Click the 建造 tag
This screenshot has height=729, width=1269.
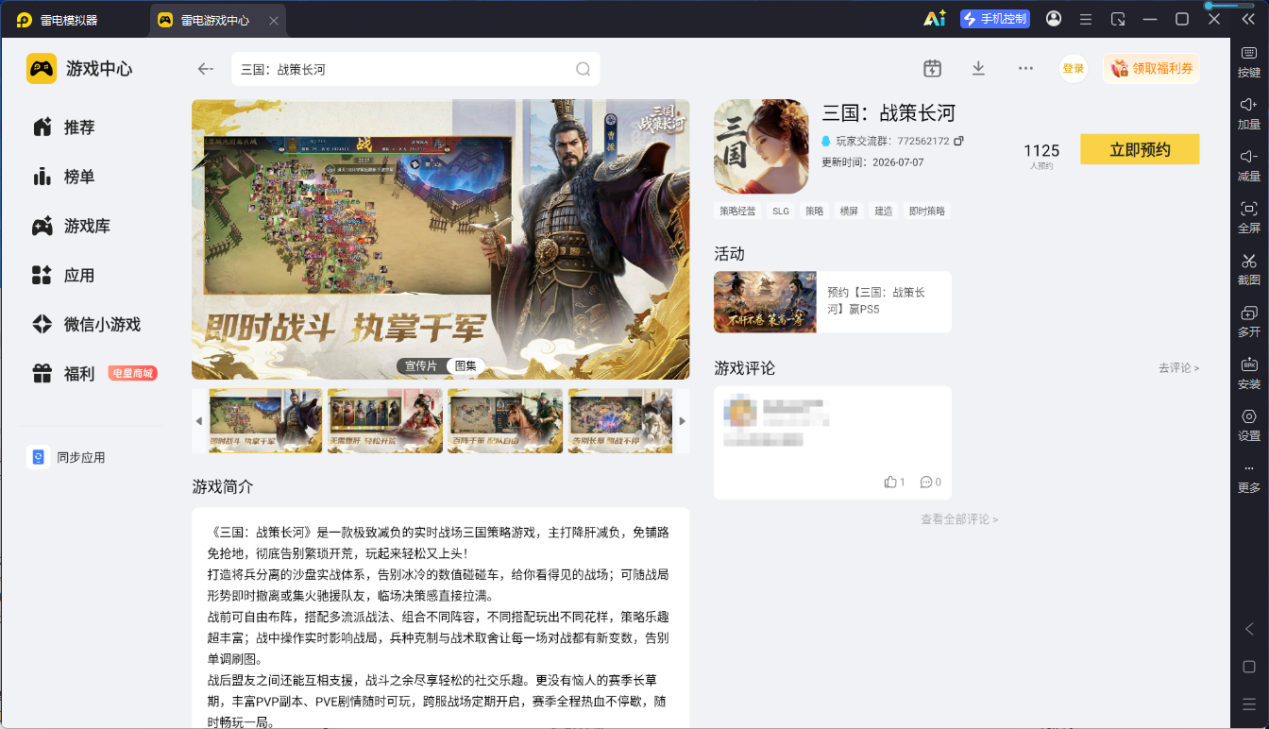[883, 211]
